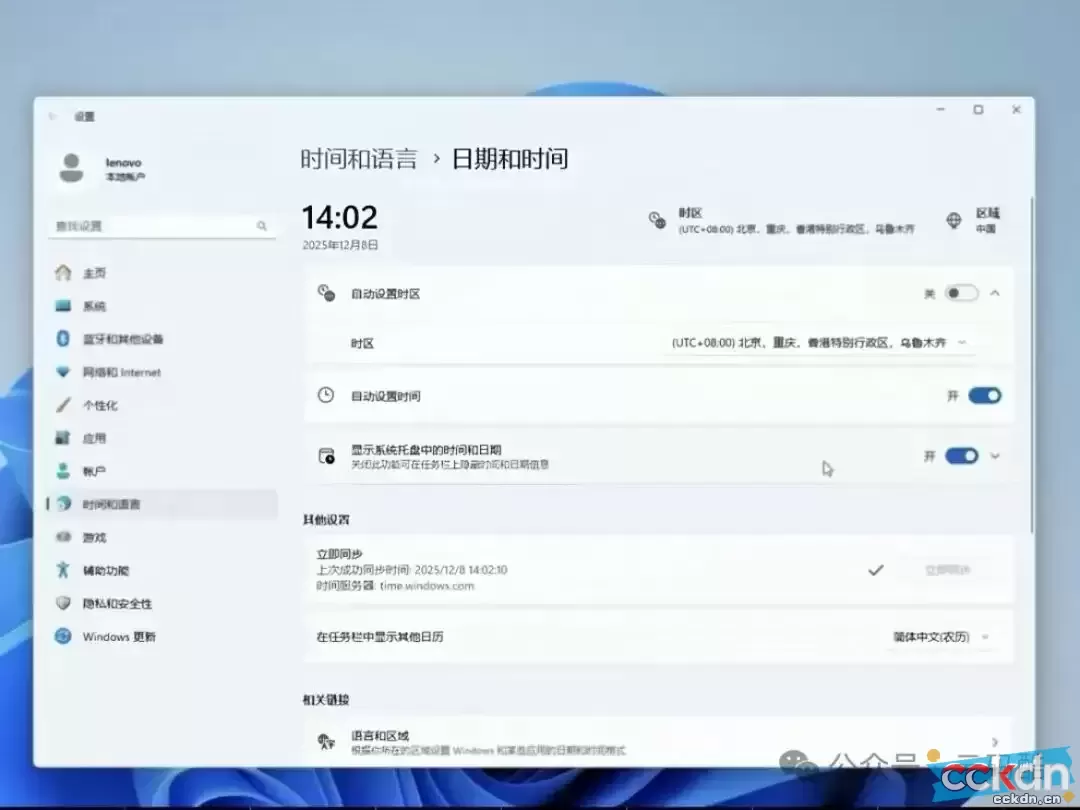The image size is (1080, 810).
Task: Open 语言和区域 via right chevron
Action: 995,742
